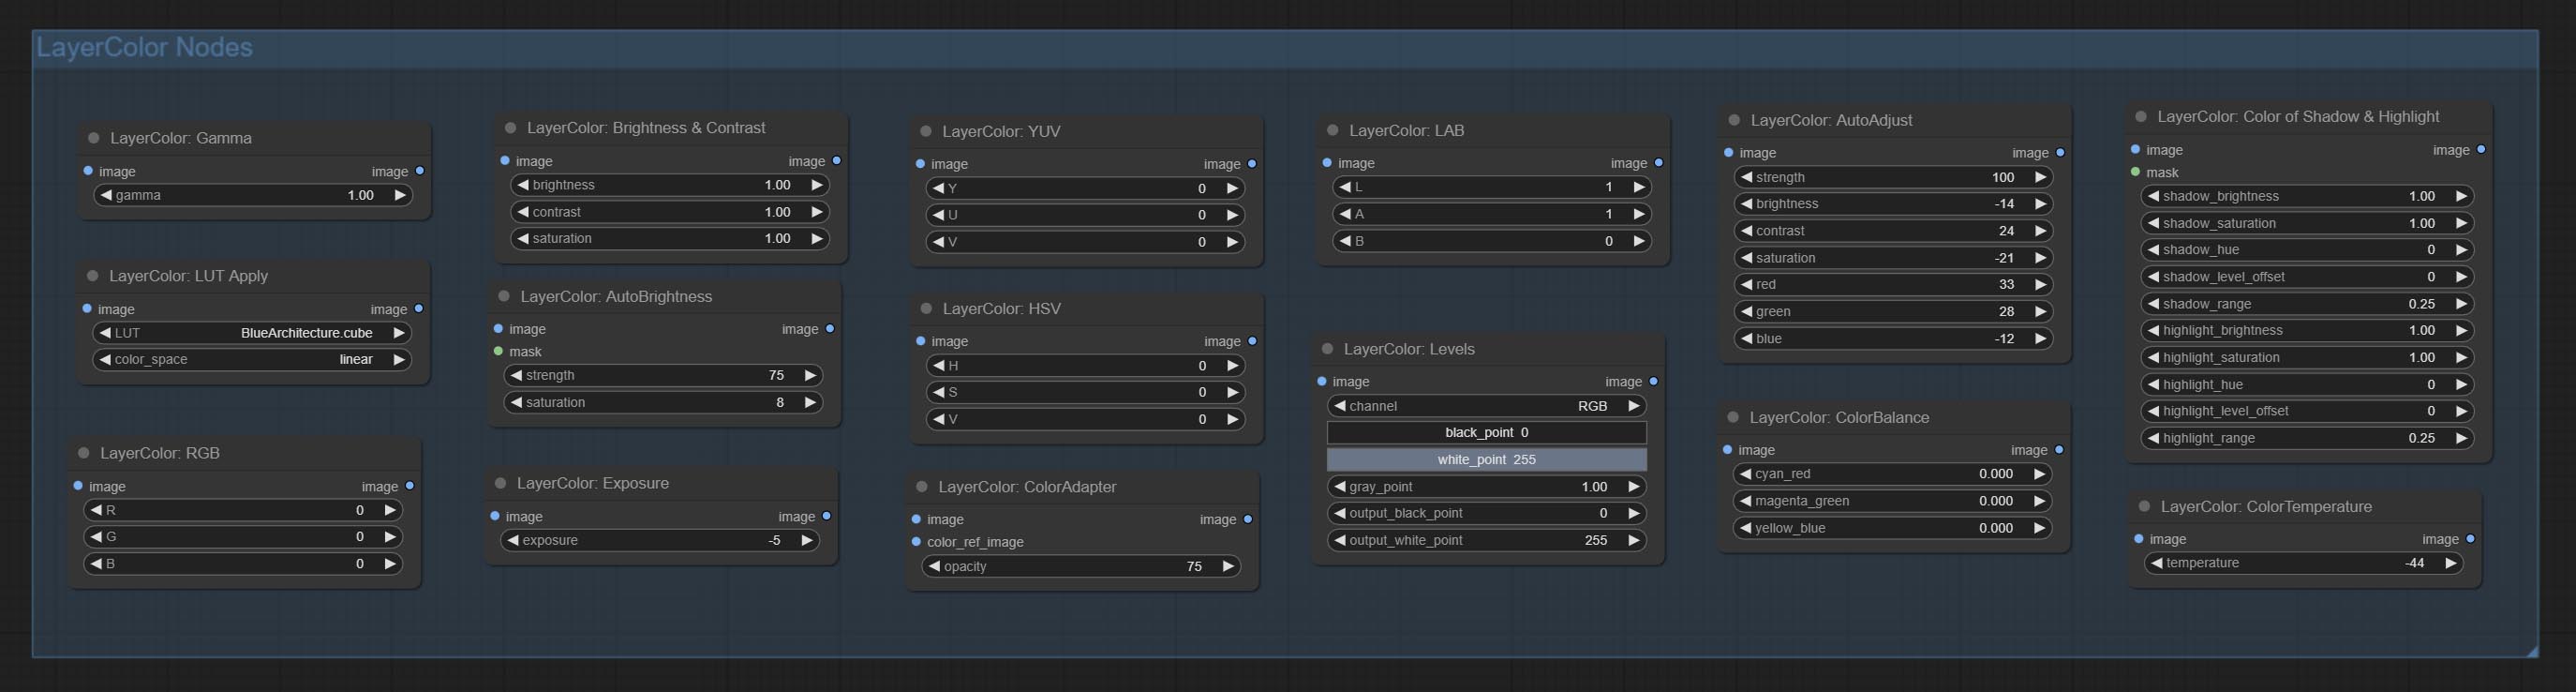Collapse the LayerColor: LUT Apply node dot

coord(93,276)
